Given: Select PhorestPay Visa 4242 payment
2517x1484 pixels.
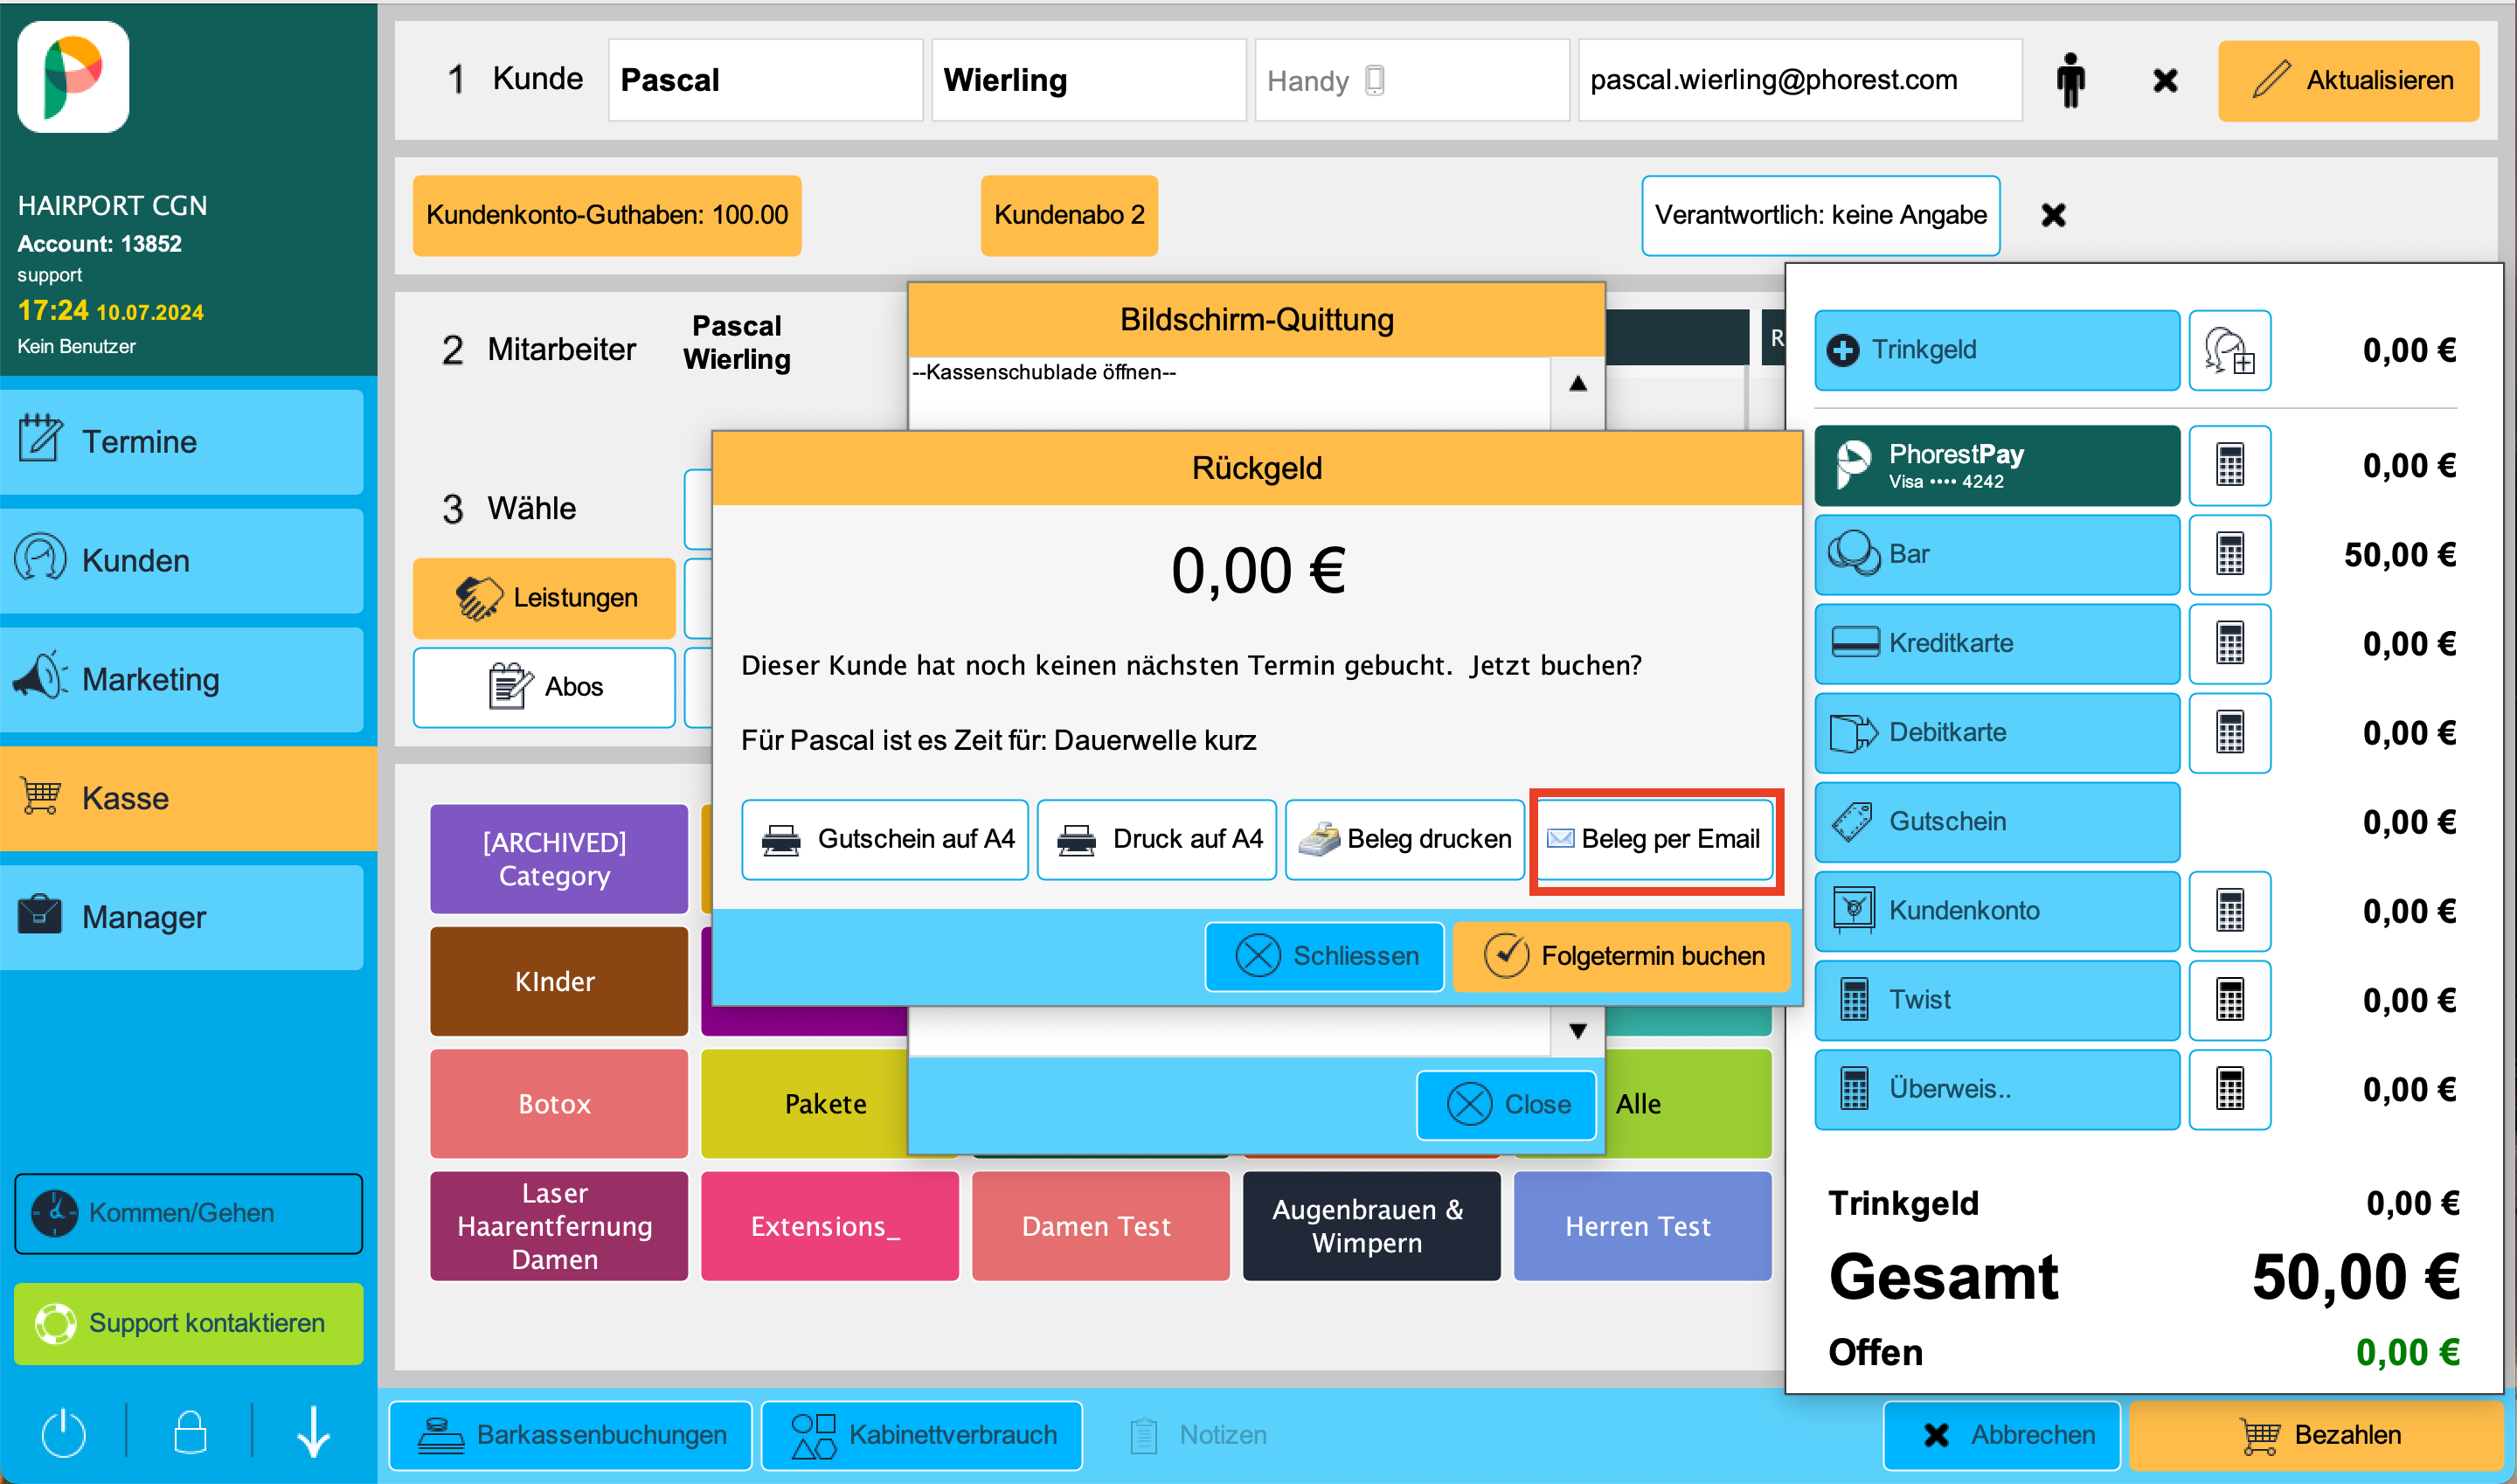Looking at the screenshot, I should pyautogui.click(x=1996, y=465).
